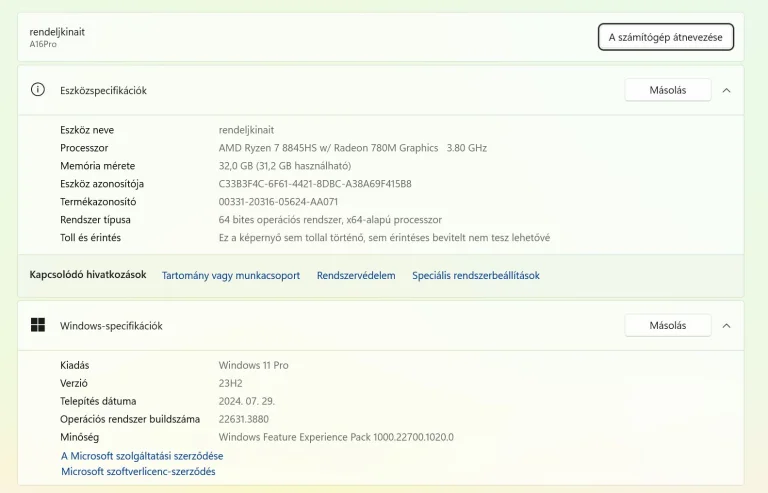
Task: Click the Memória mérete label
Action: tap(97, 166)
